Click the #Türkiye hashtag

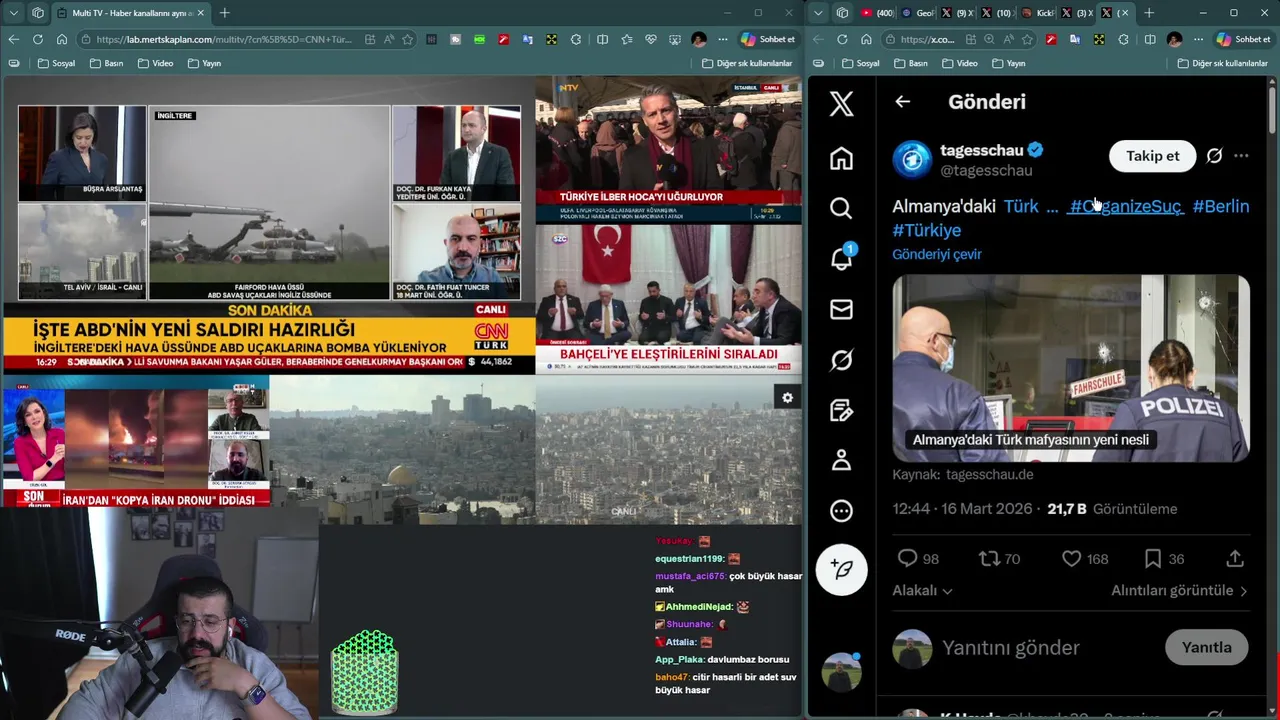(x=926, y=230)
